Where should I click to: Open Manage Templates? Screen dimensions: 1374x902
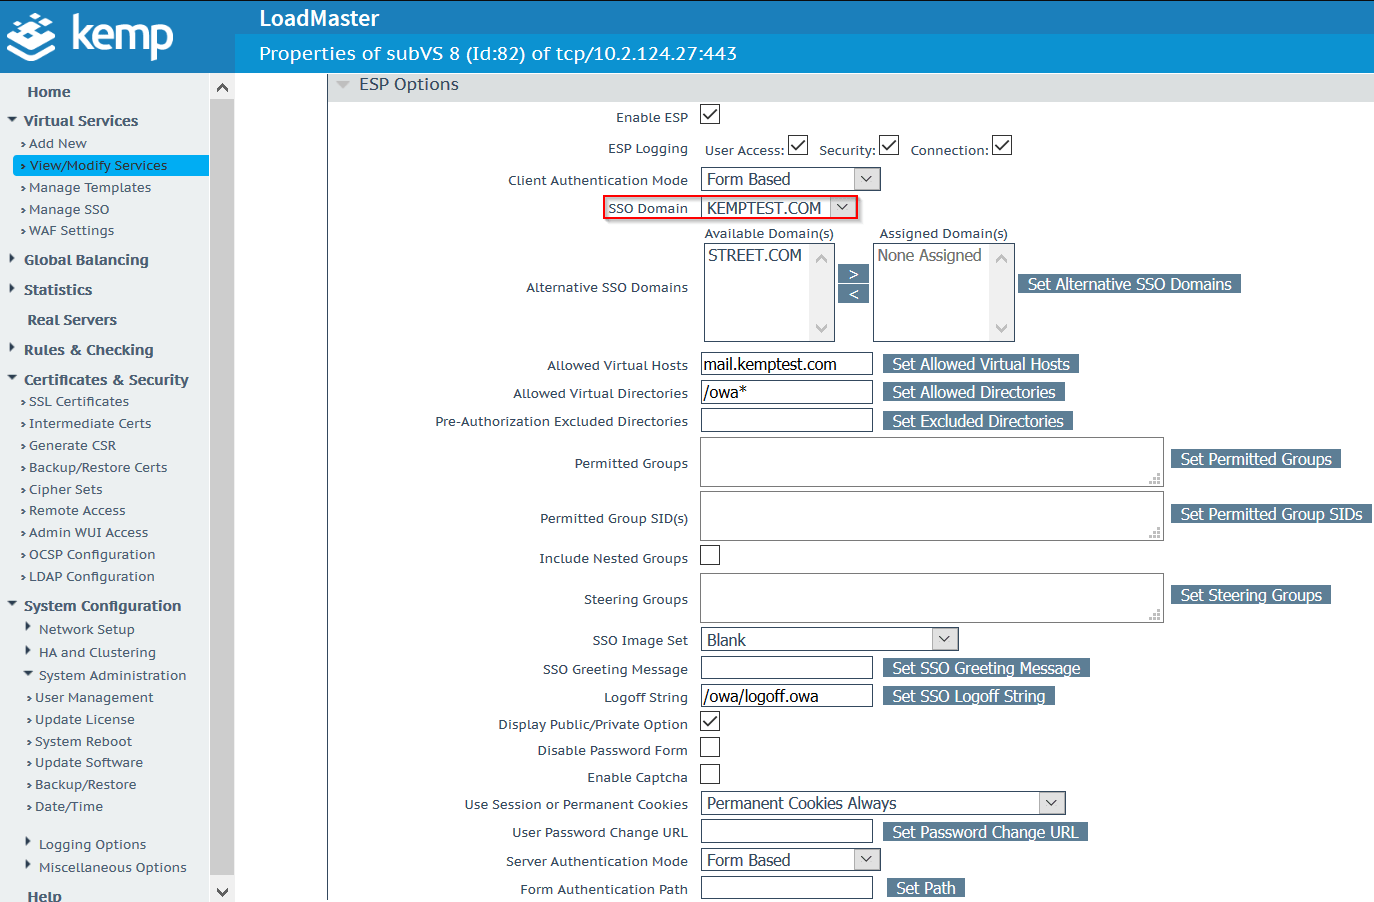[90, 188]
